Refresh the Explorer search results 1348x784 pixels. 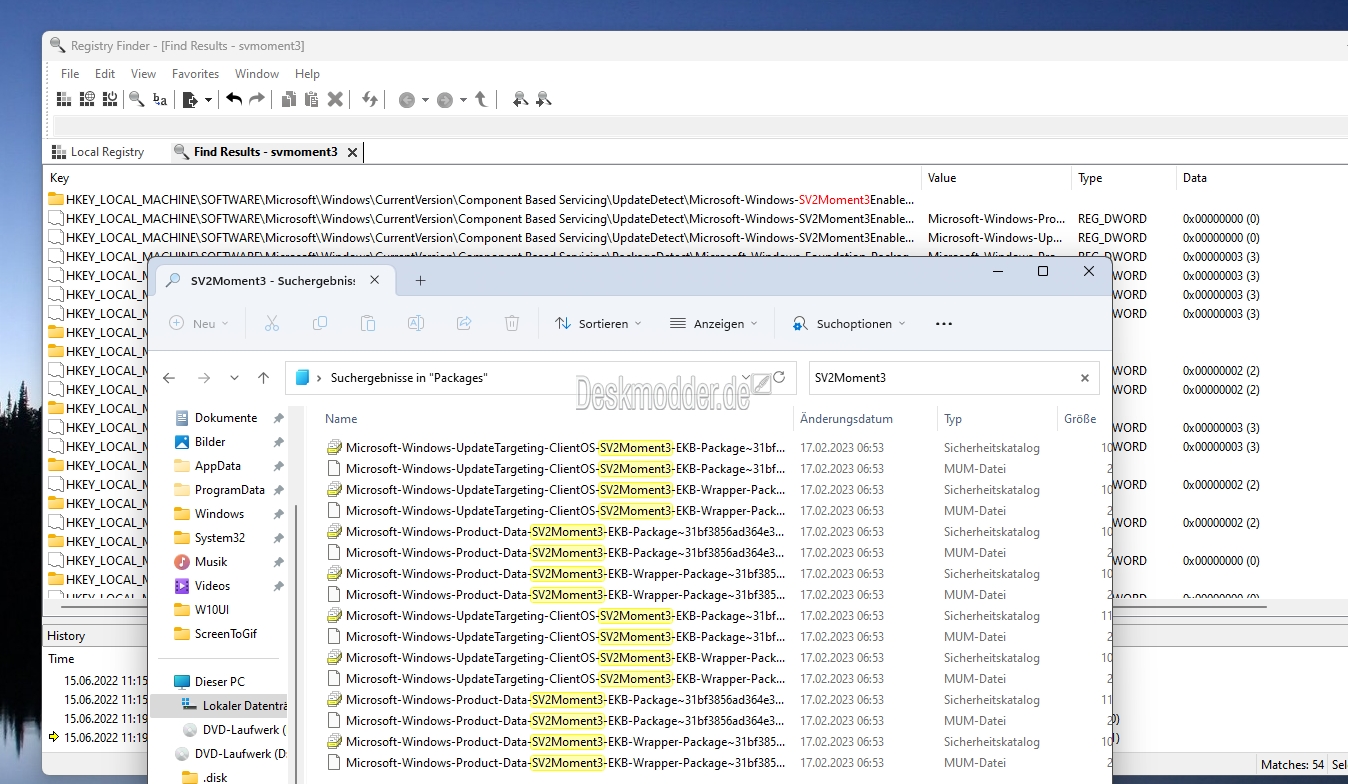pos(779,378)
